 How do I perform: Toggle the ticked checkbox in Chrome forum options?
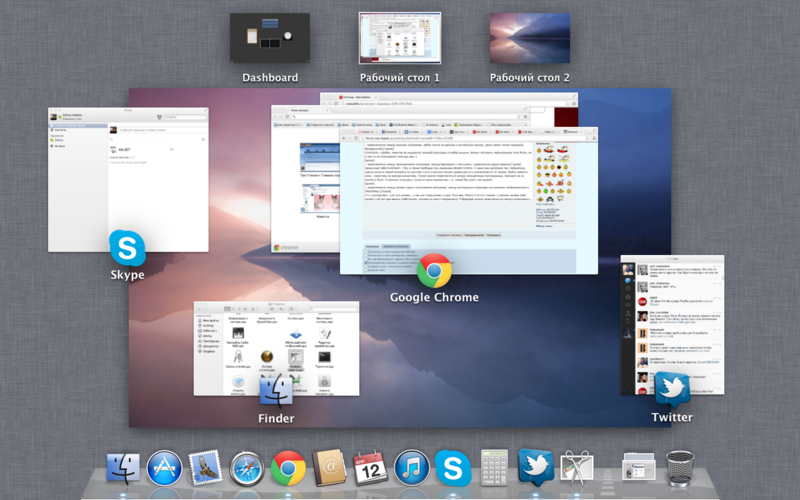point(366,262)
